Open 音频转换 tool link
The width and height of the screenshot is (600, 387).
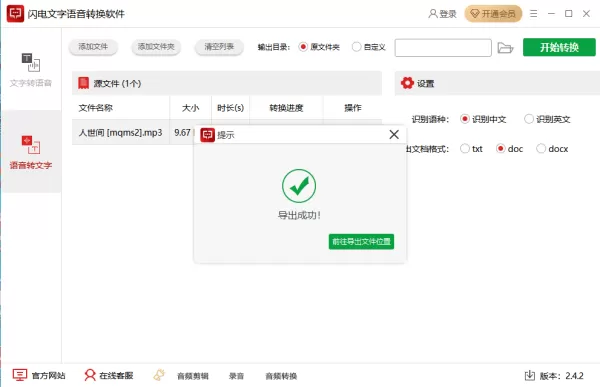[281, 376]
